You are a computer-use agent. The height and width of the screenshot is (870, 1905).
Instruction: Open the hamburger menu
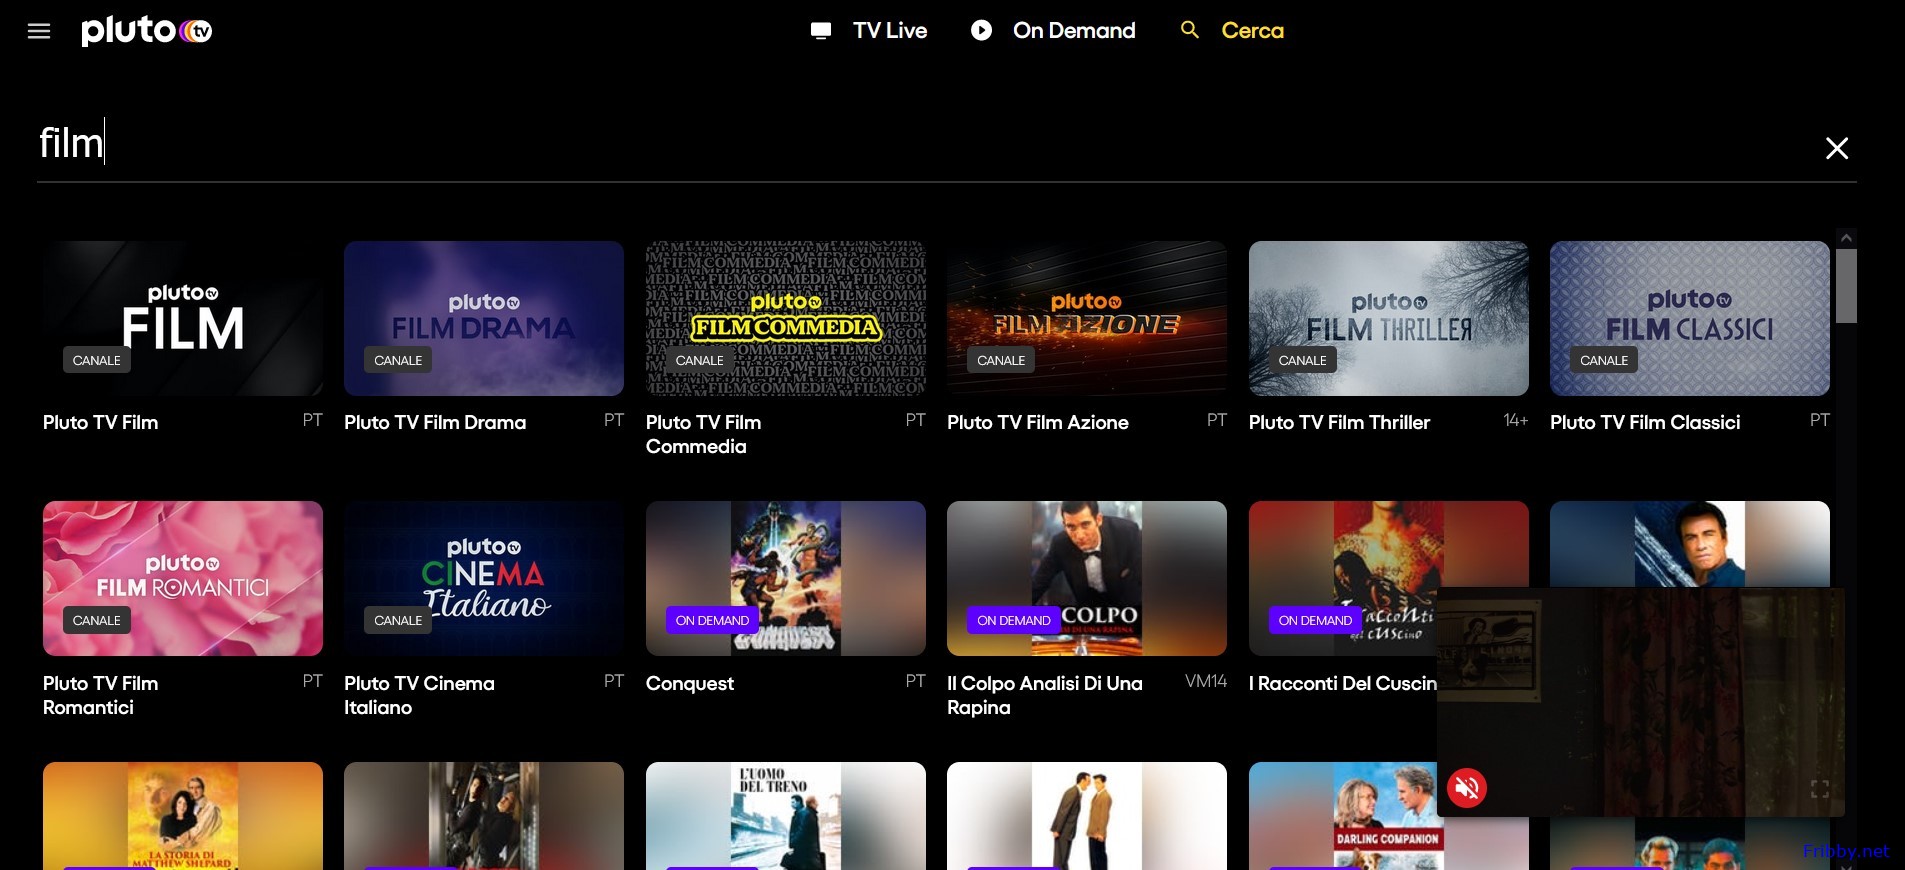click(x=39, y=31)
